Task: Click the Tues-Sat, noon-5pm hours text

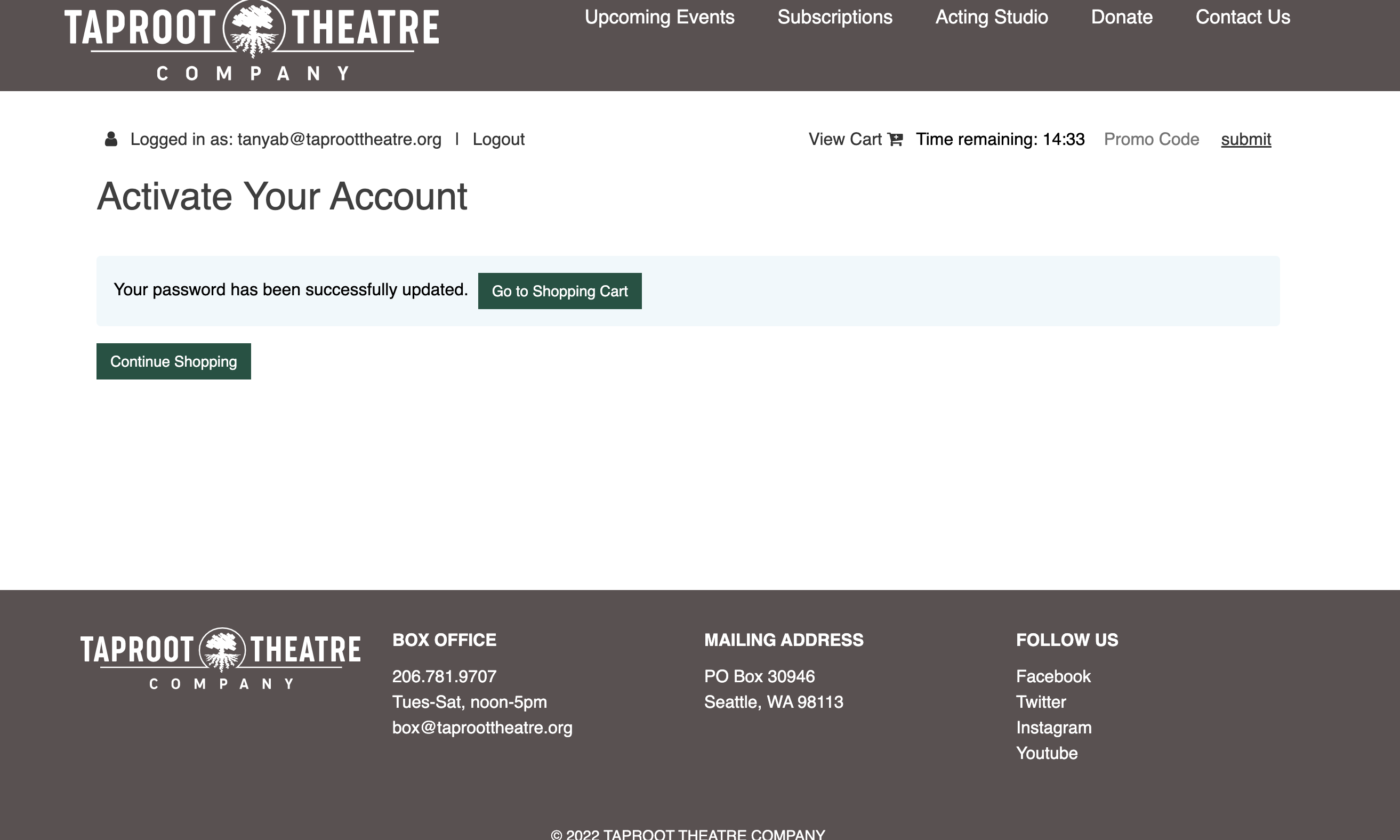Action: pyautogui.click(x=469, y=702)
